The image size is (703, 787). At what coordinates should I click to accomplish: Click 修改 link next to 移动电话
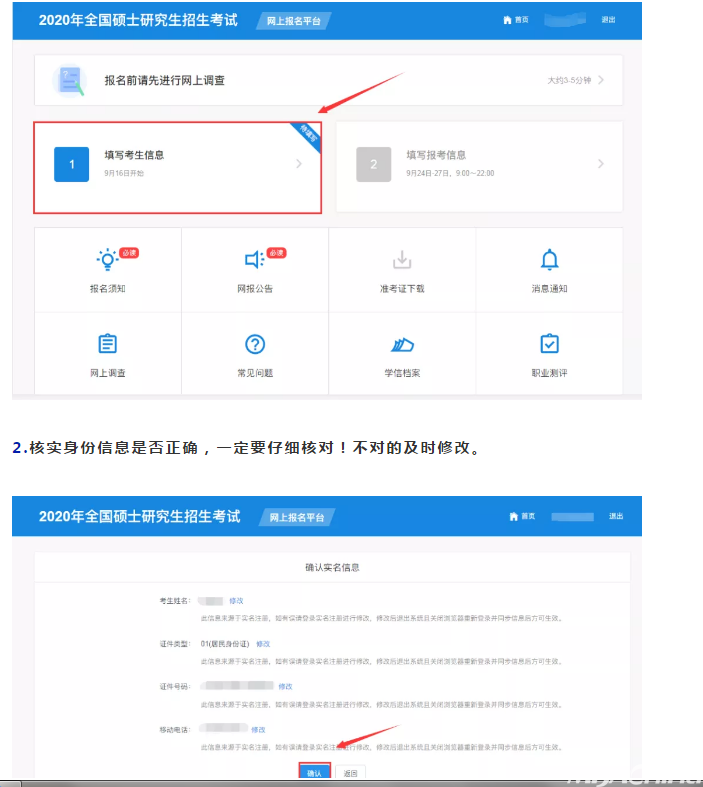pyautogui.click(x=258, y=729)
